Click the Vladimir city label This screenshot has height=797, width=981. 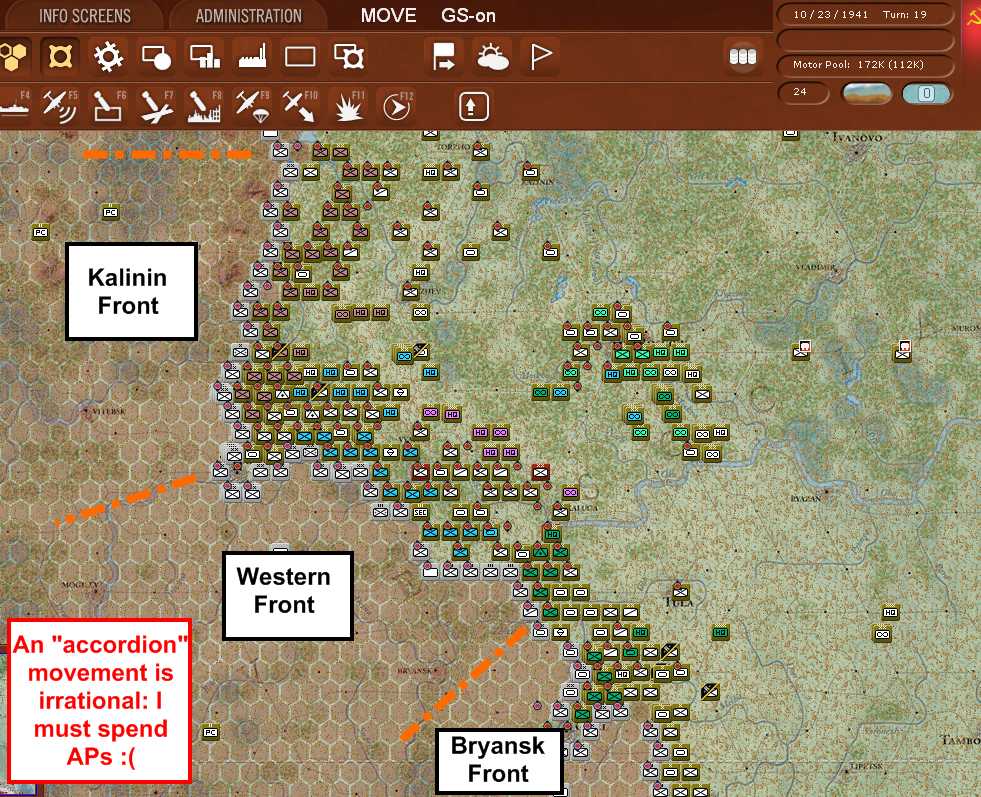814,267
